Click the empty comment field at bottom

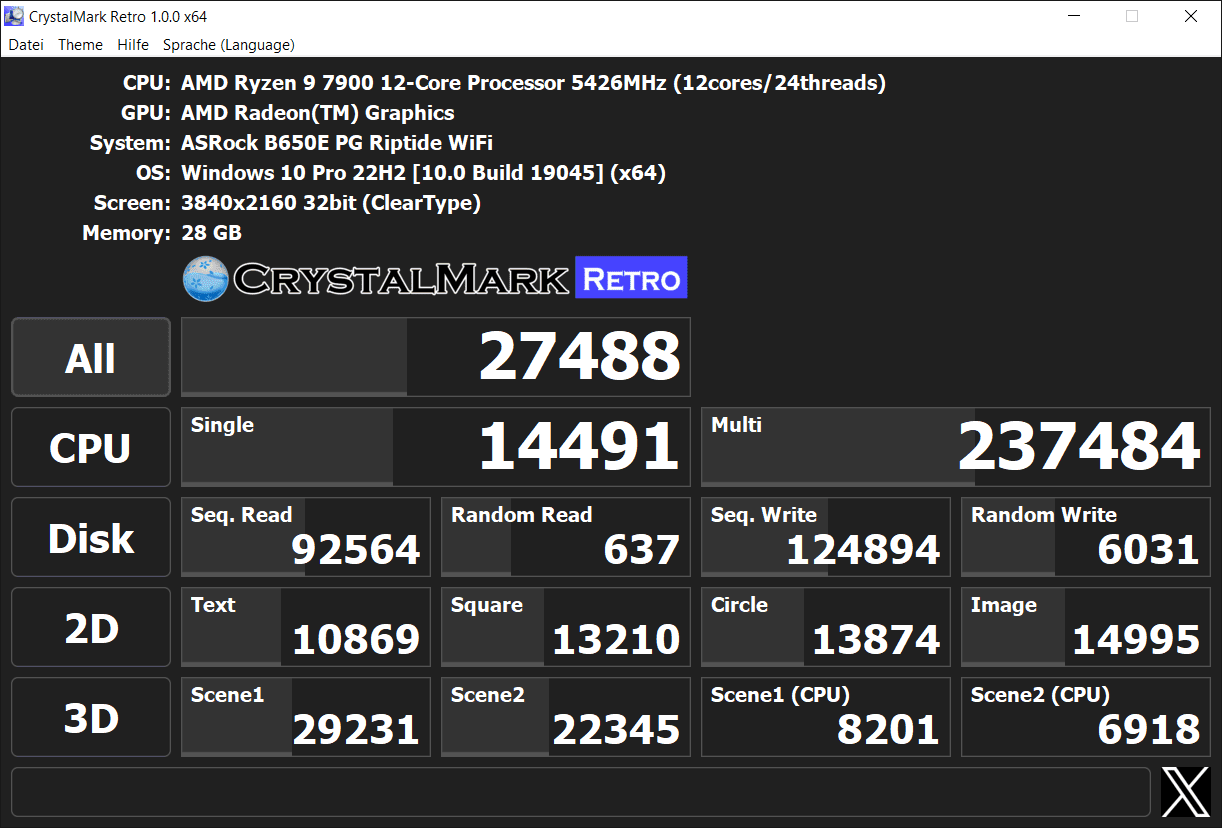[x=581, y=792]
